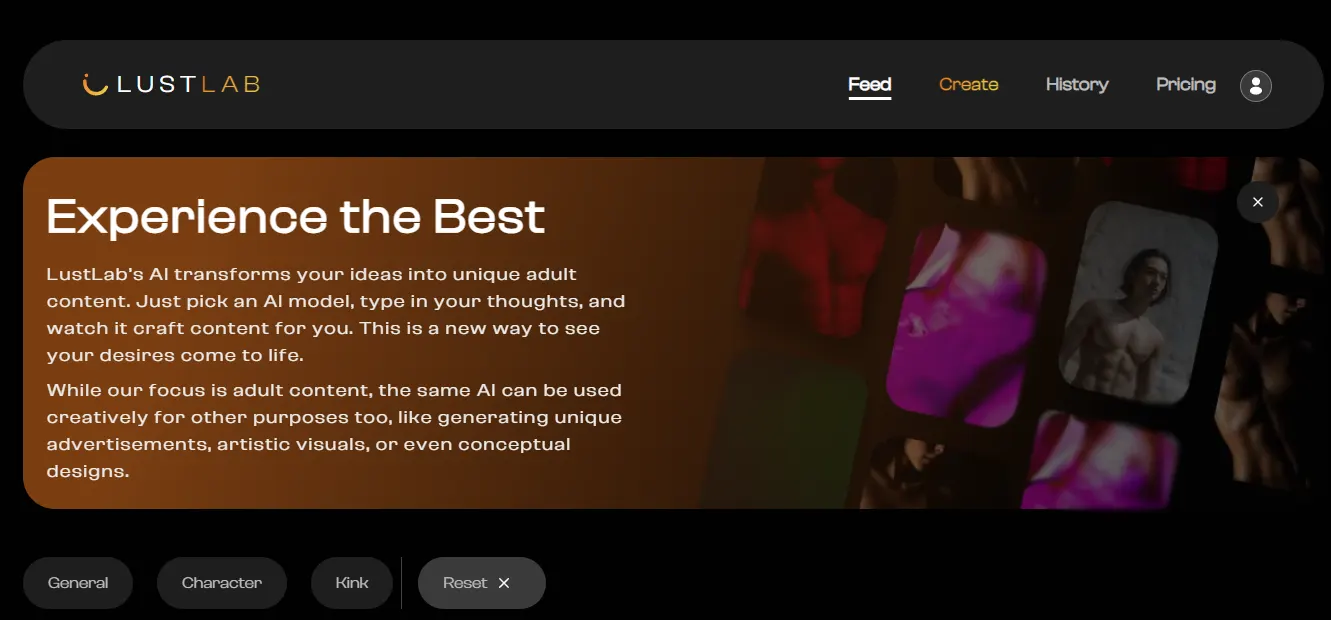Open the shirtless man preview thumbnail
Image resolution: width=1331 pixels, height=620 pixels.
coord(1139,312)
